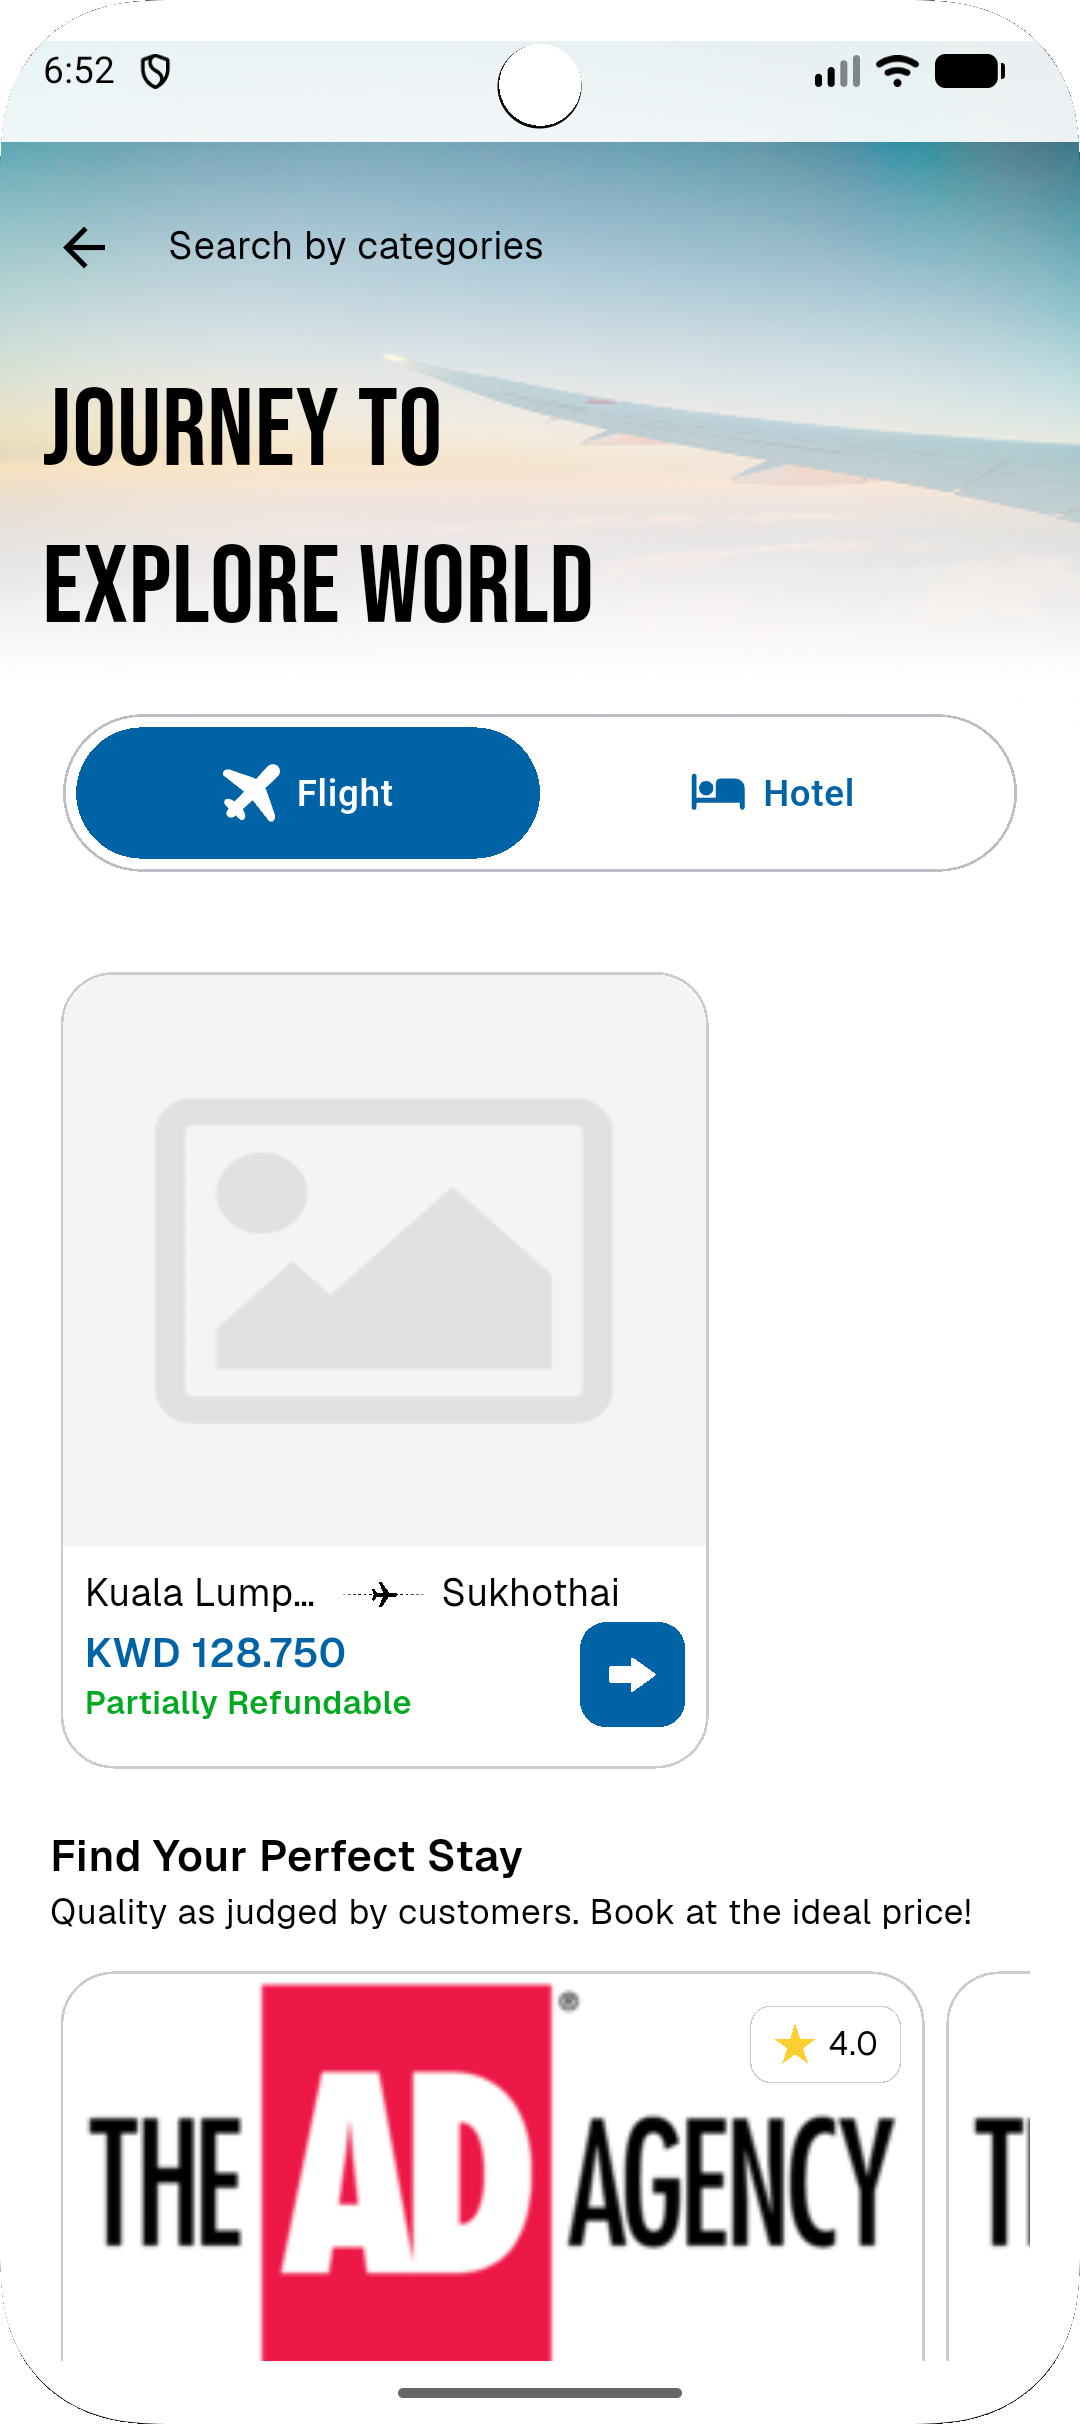Viewport: 1080px width, 2424px height.
Task: Open the flight card image placeholder
Action: 384,1260
